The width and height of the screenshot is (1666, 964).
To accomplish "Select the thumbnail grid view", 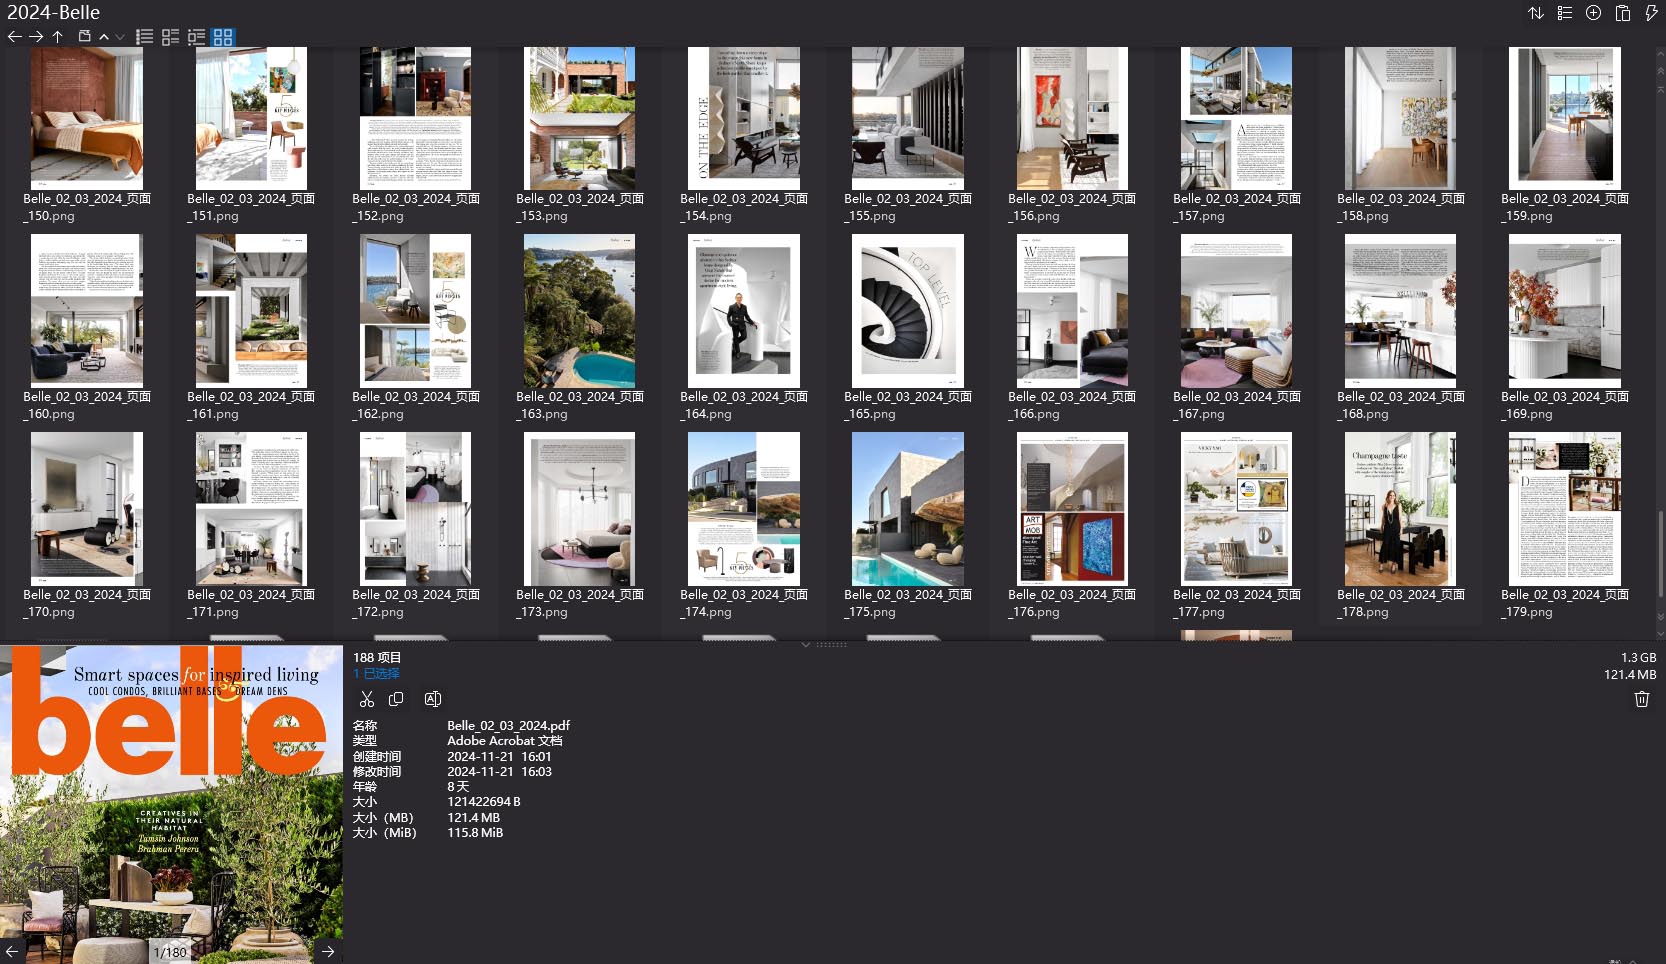I will [223, 37].
